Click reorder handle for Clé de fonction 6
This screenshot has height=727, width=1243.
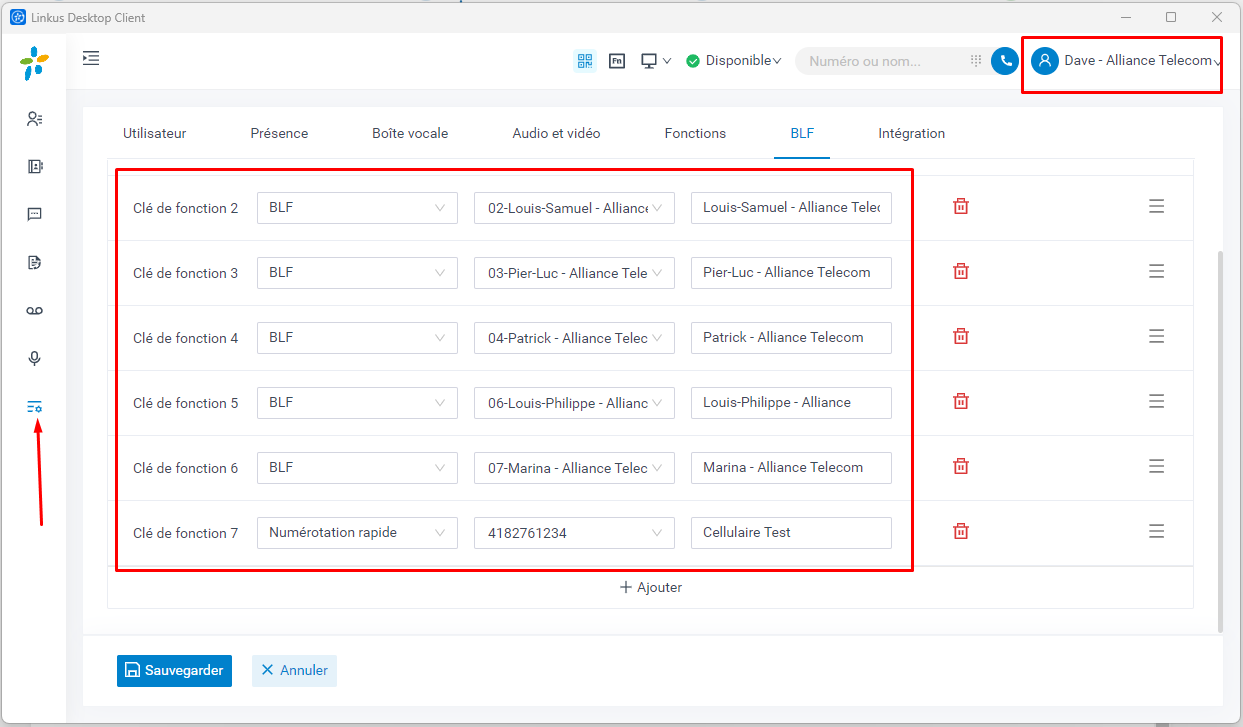click(x=1156, y=466)
